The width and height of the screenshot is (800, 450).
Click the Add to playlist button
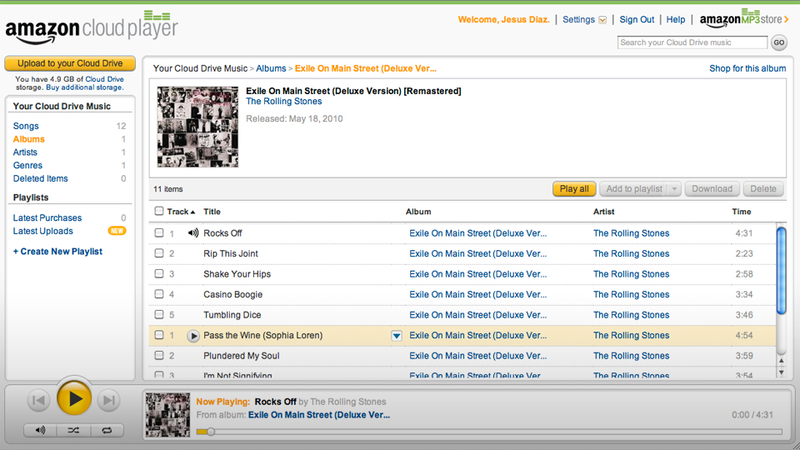click(634, 189)
